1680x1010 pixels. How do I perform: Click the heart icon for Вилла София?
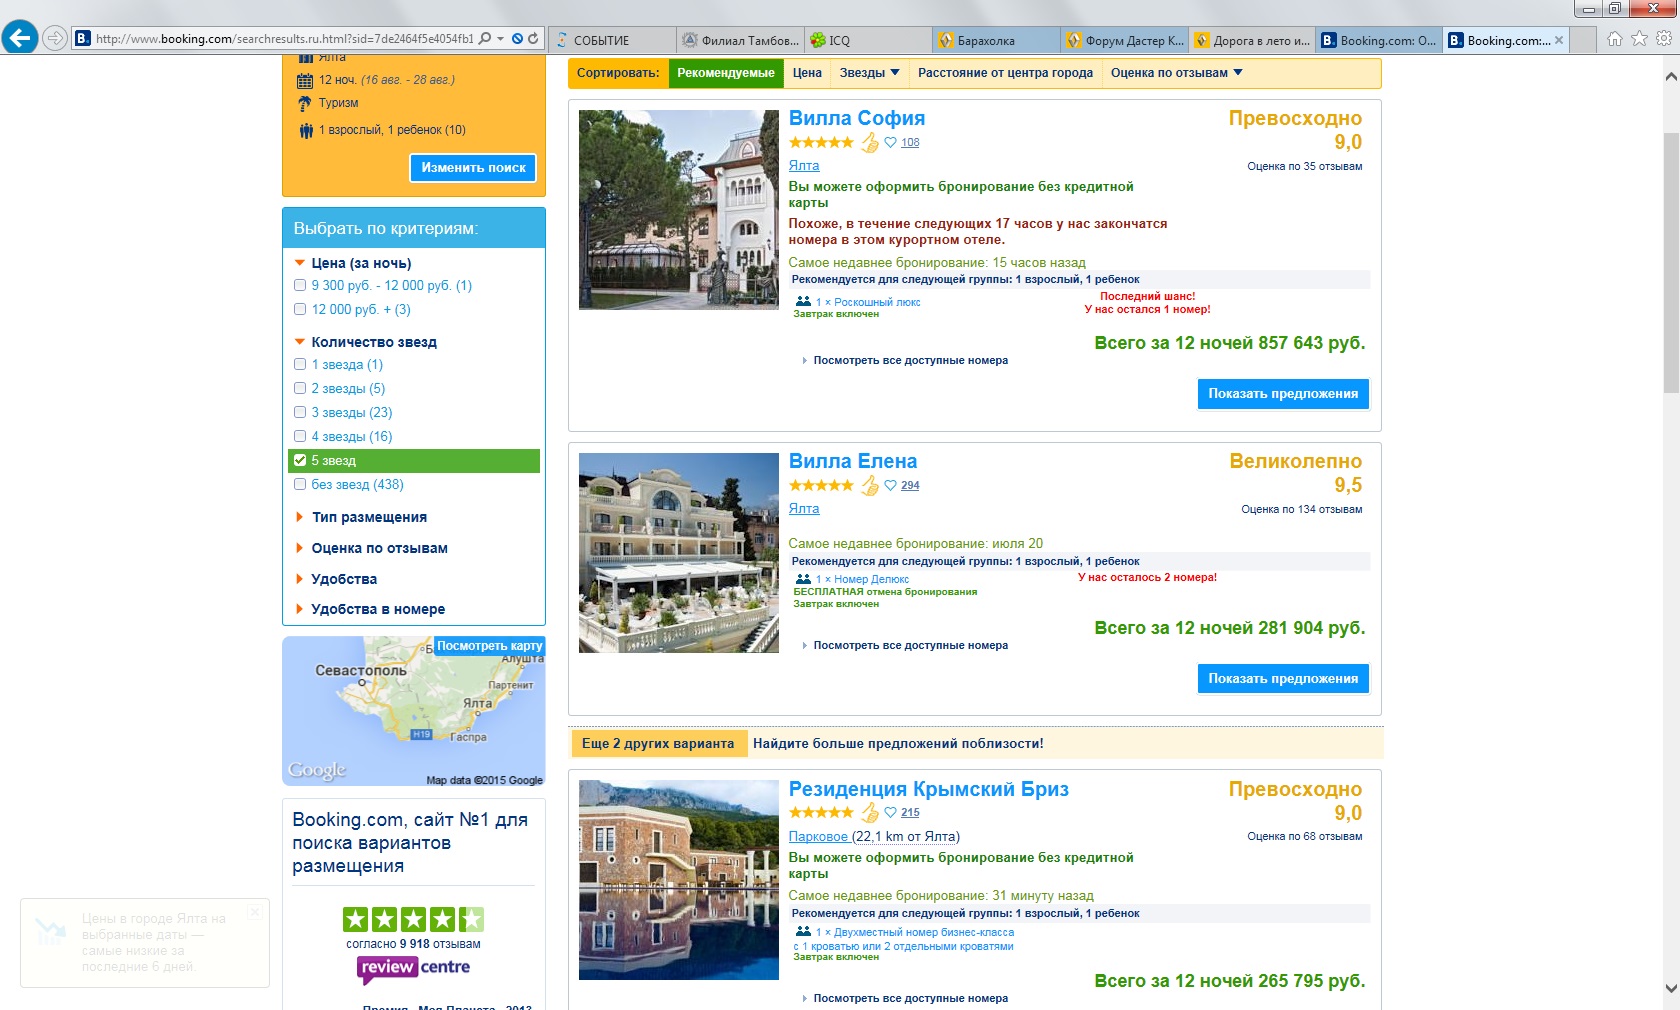[890, 143]
